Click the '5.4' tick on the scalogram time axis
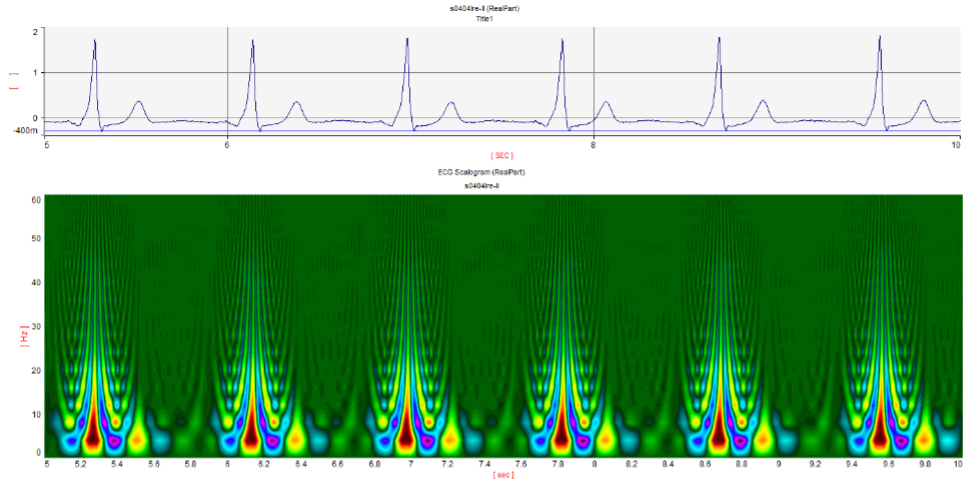Image resolution: width=964 pixels, height=484 pixels. pos(118,466)
